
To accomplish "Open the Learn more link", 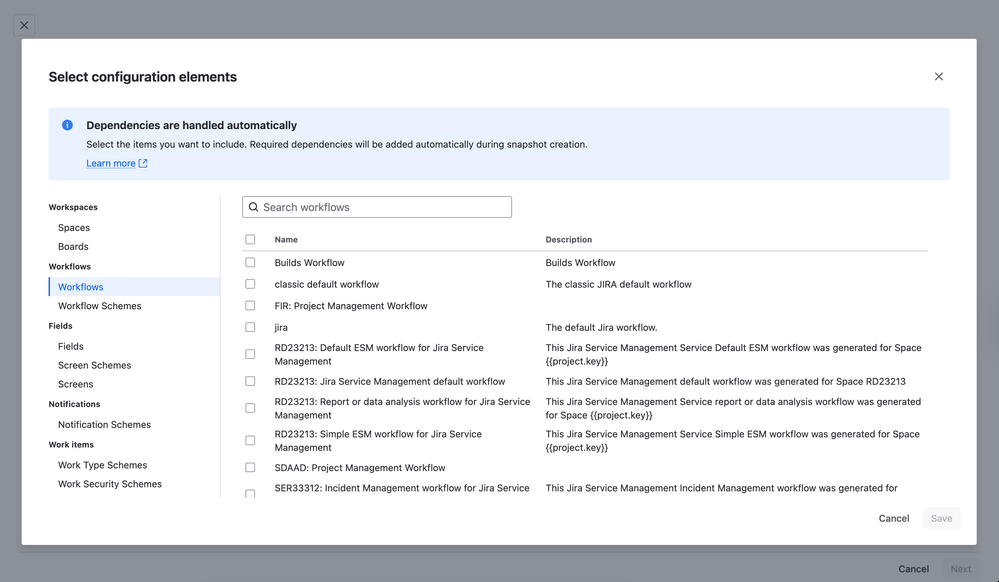I will 111,163.
